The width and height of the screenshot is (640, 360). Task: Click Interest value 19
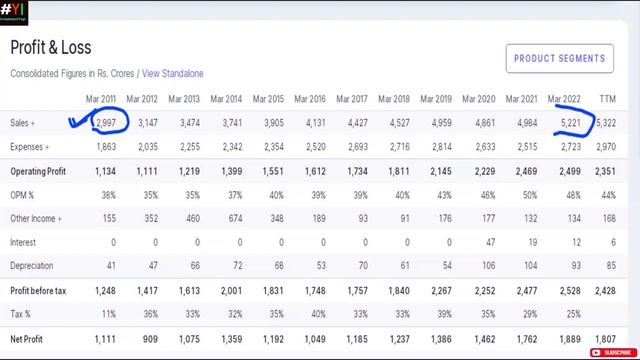coord(533,242)
